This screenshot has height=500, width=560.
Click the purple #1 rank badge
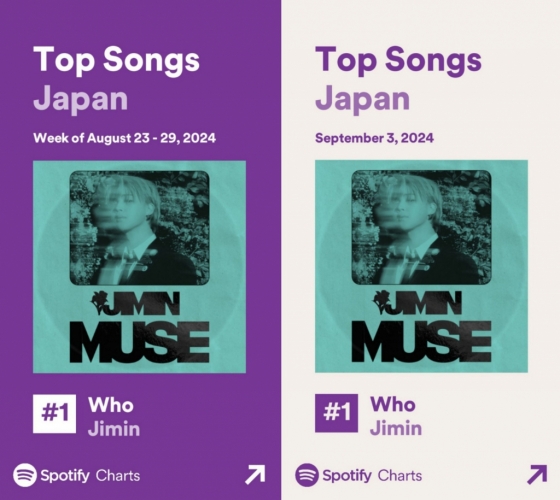pos(336,413)
